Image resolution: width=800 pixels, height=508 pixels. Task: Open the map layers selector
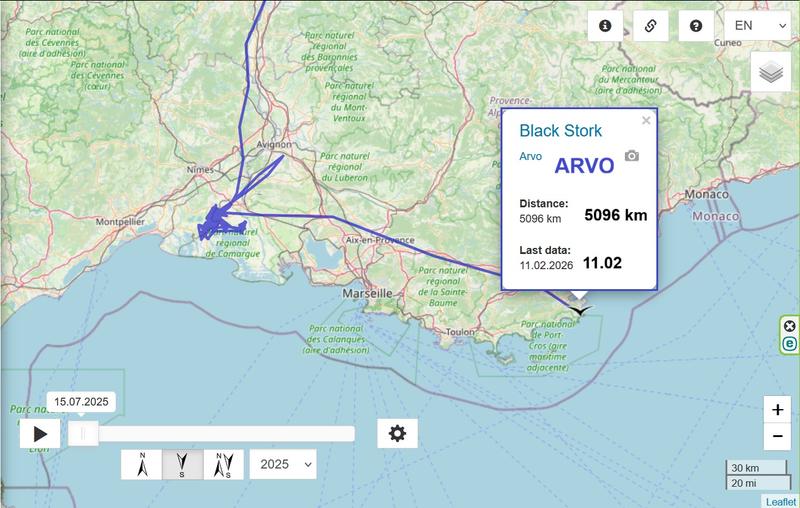tap(771, 71)
